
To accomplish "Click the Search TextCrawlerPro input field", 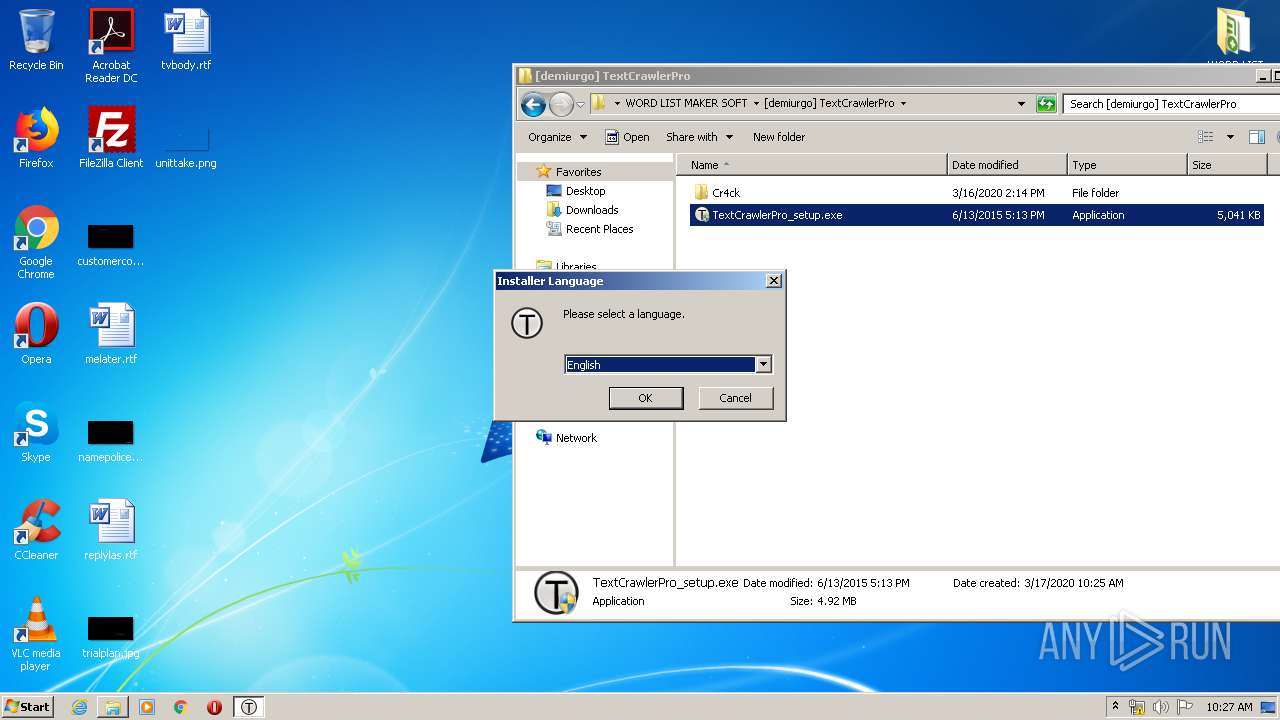I will [1172, 104].
